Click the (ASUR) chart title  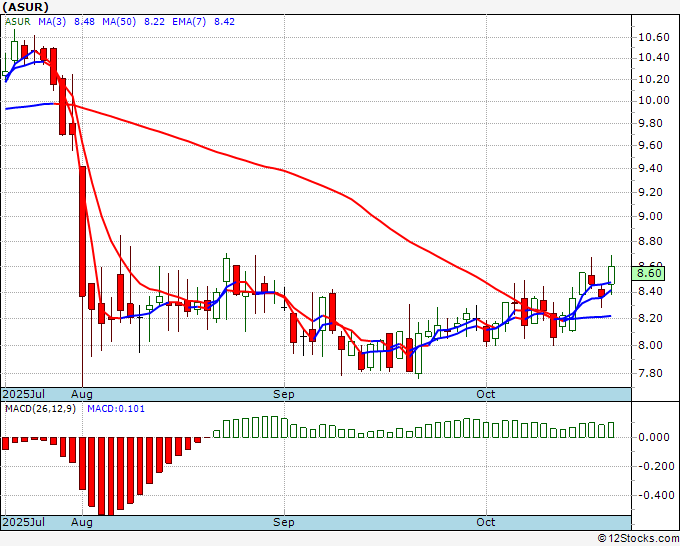coord(25,7)
